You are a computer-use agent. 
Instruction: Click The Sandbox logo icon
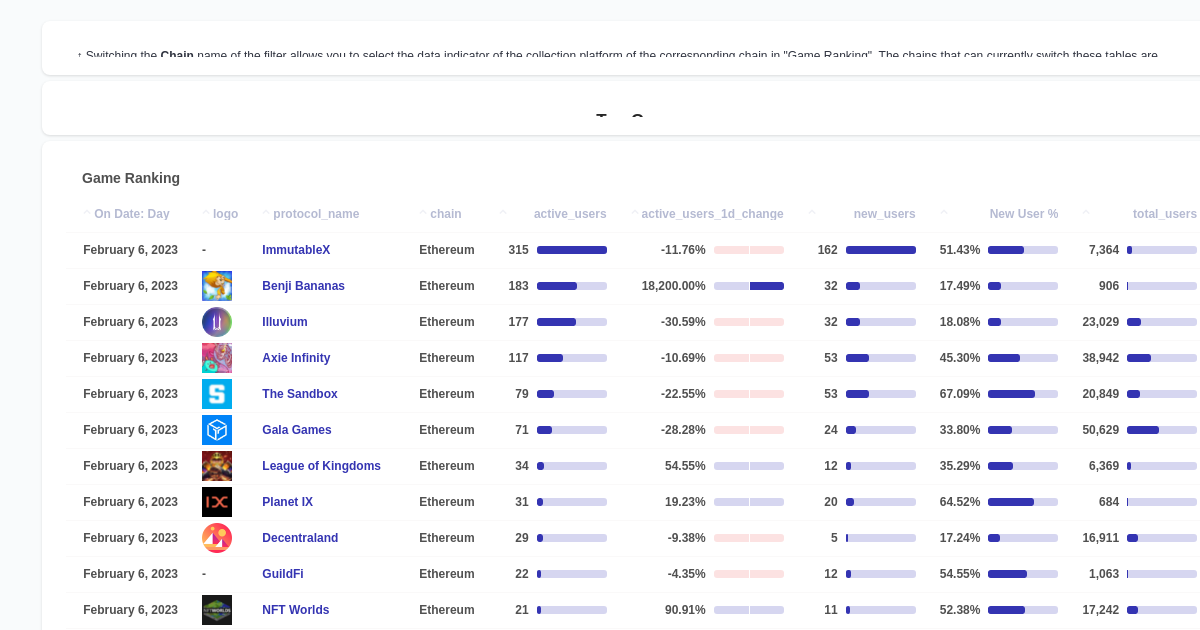click(217, 394)
